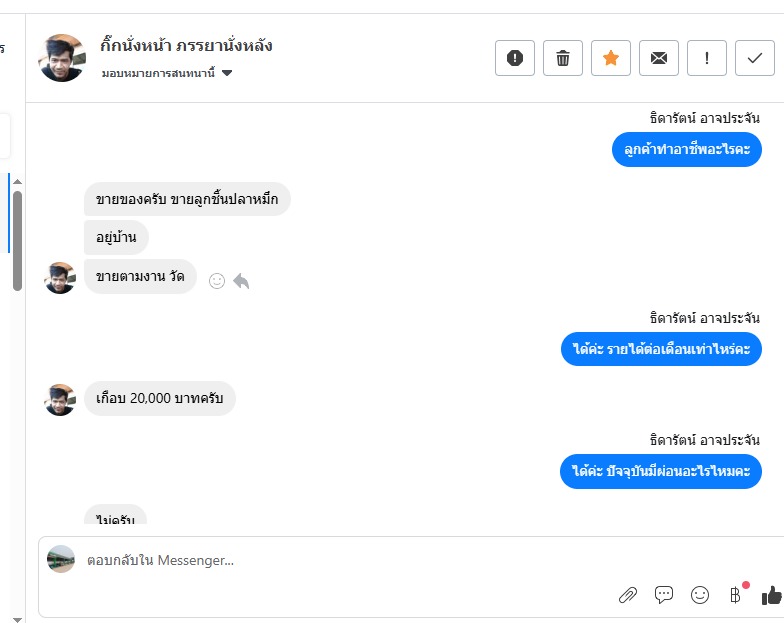784x623 pixels.
Task: Click the scroll-up arrow of the conversation list
Action: 17,181
